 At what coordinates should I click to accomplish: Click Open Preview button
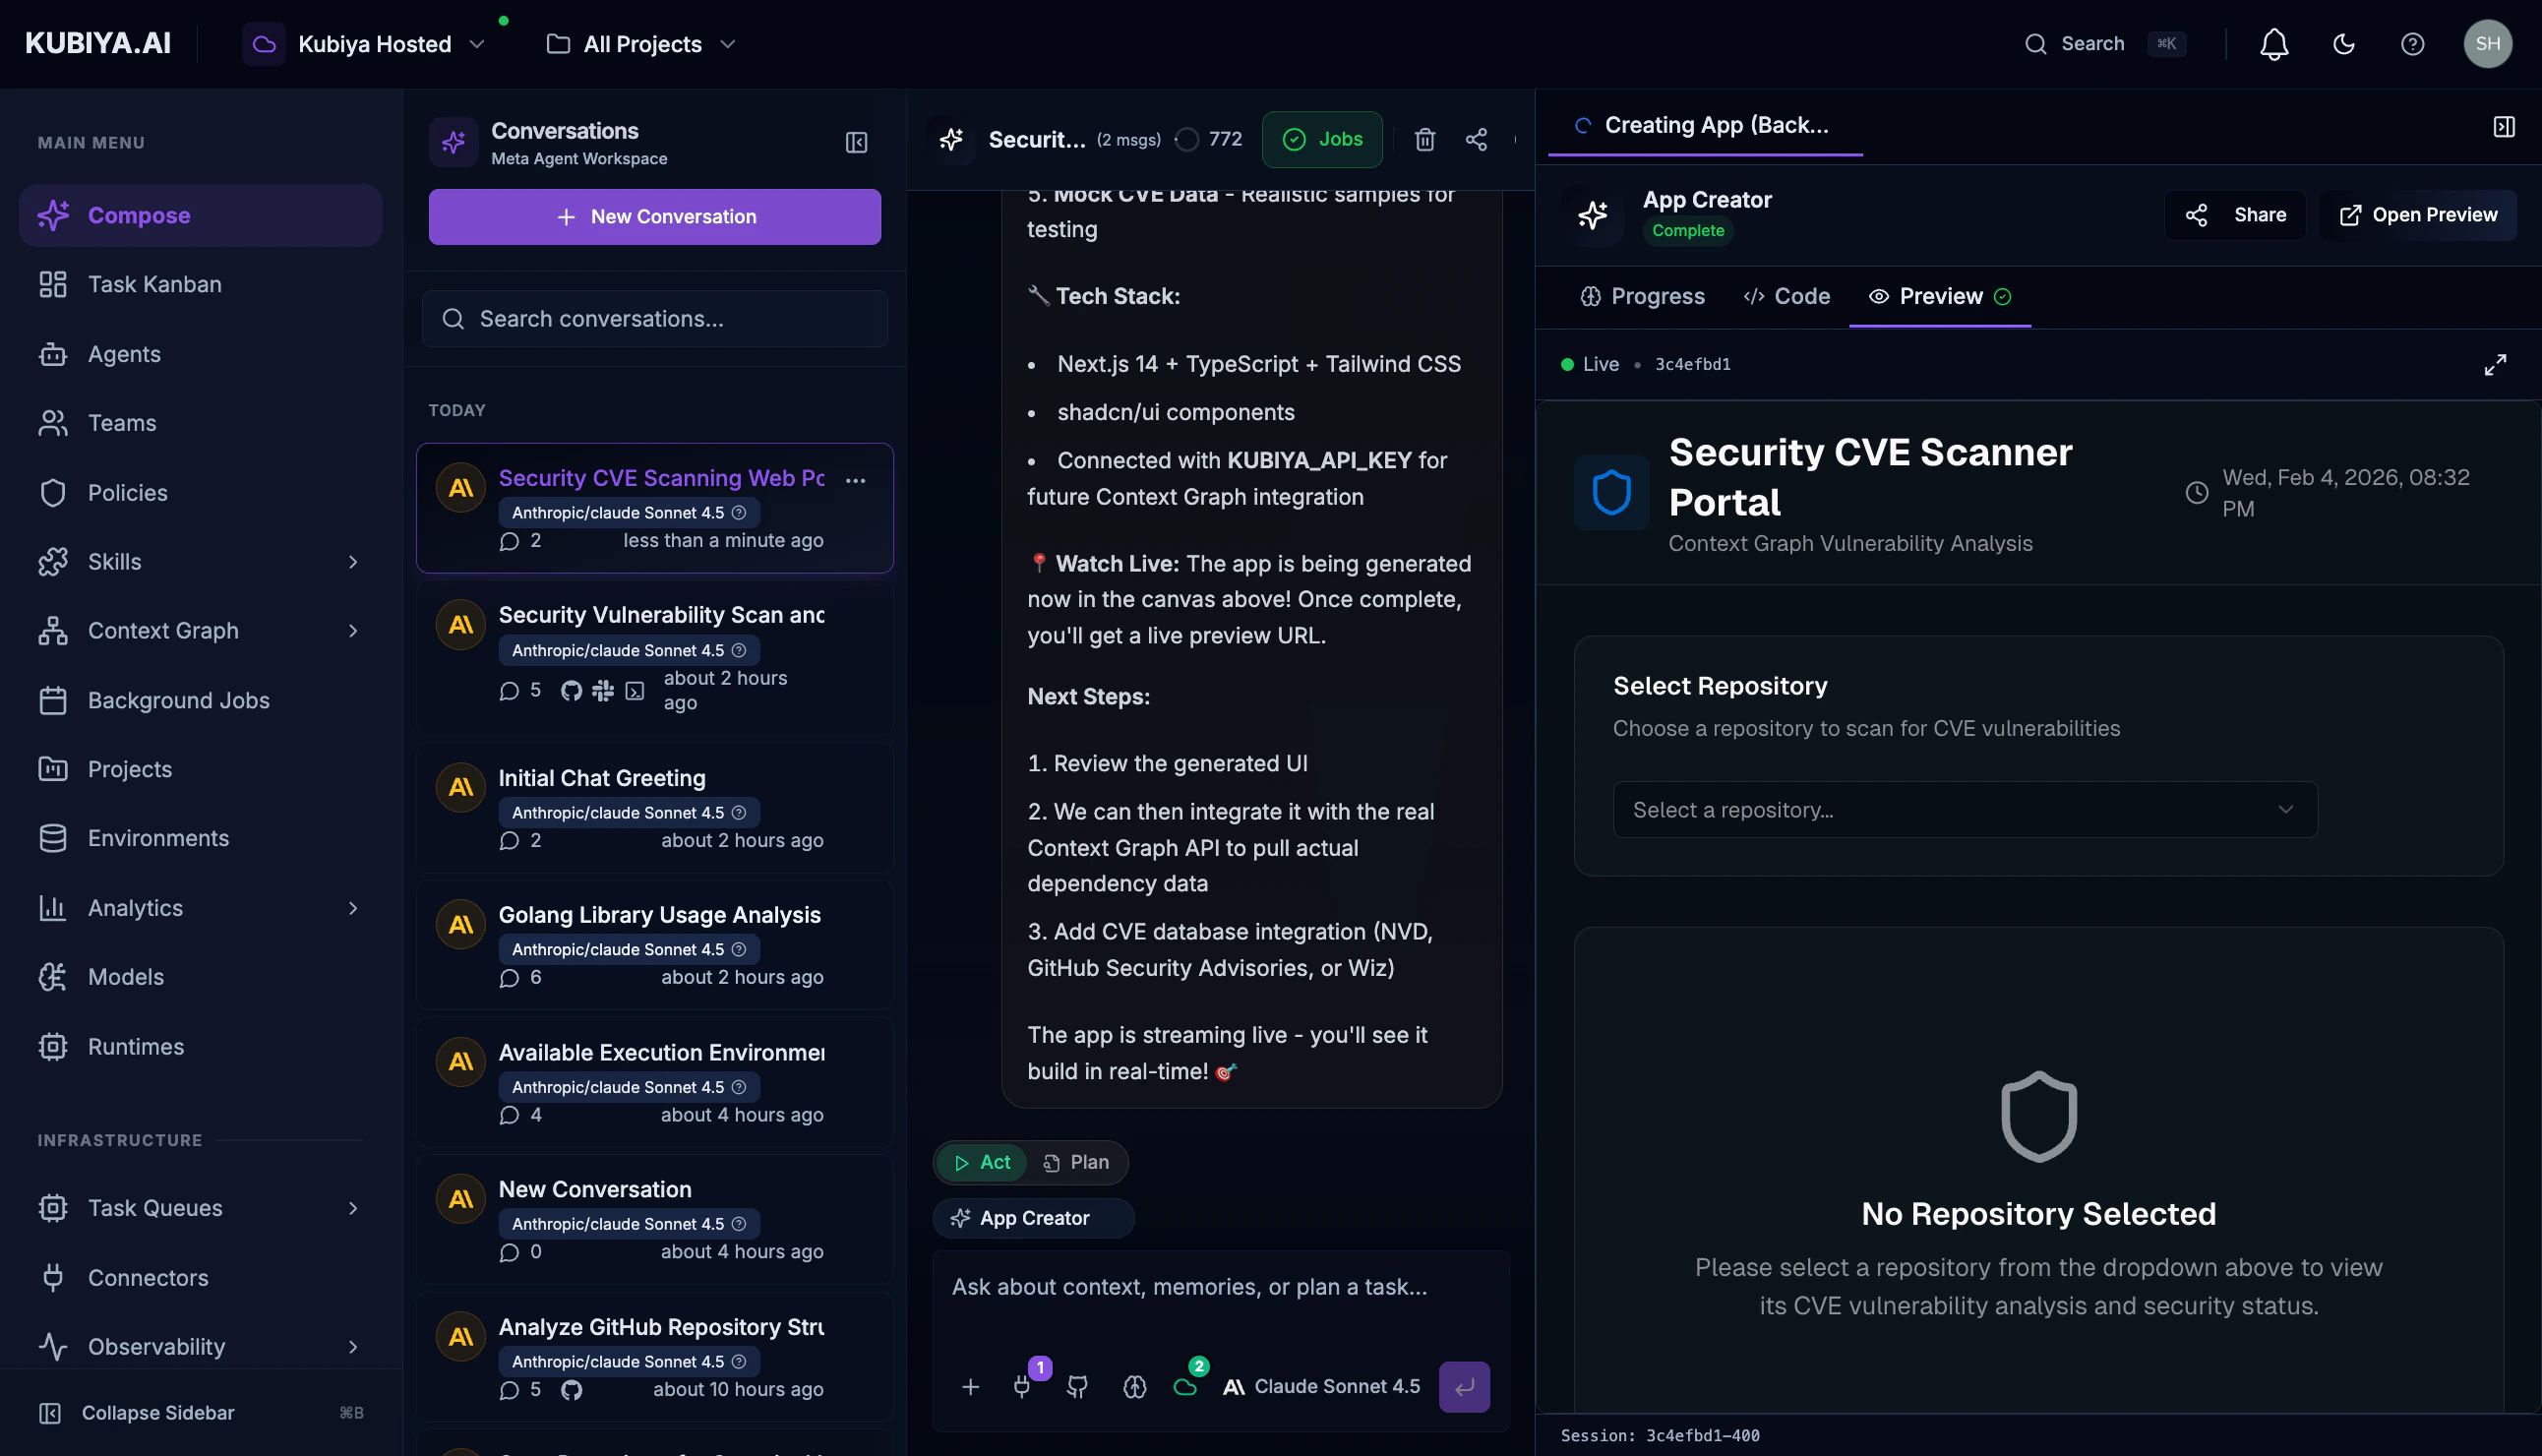pos(2417,215)
